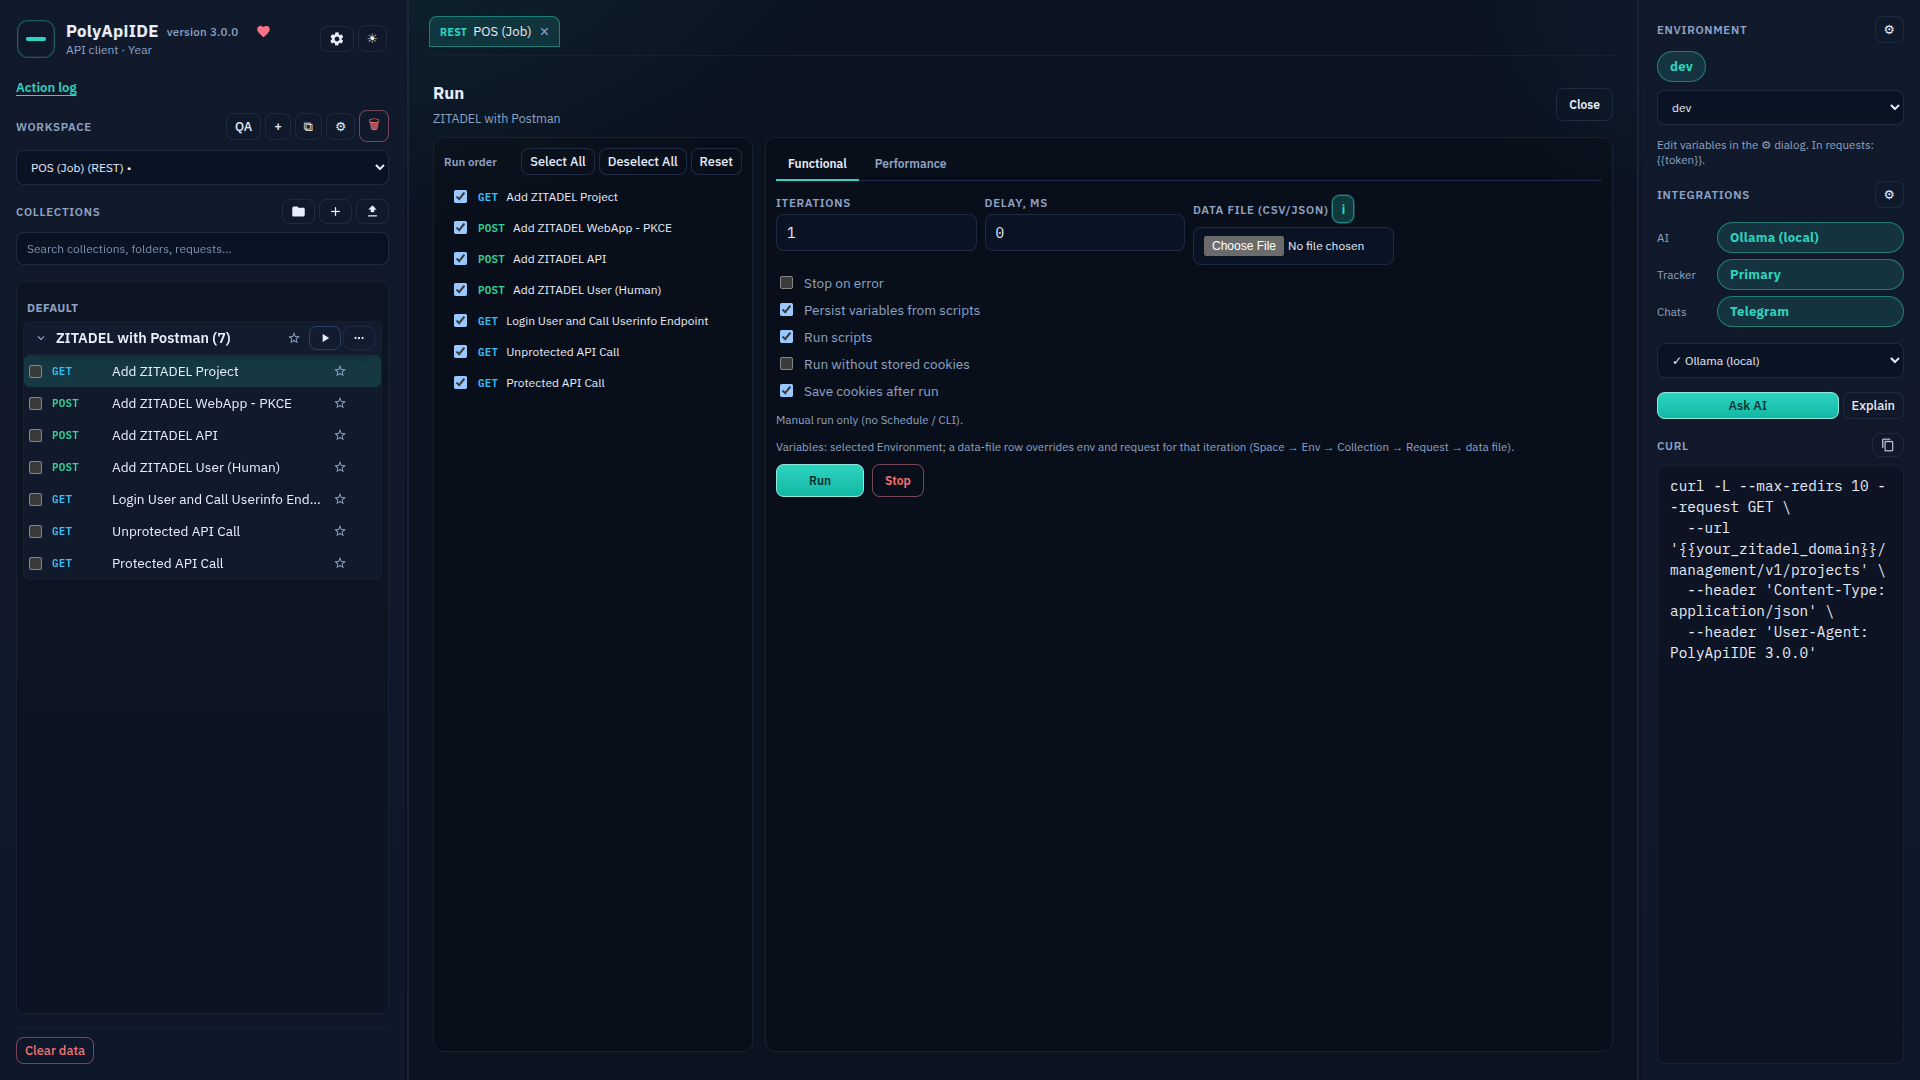This screenshot has width=1920, height=1080.
Task: Enable Stop on error checkbox
Action: pos(786,283)
